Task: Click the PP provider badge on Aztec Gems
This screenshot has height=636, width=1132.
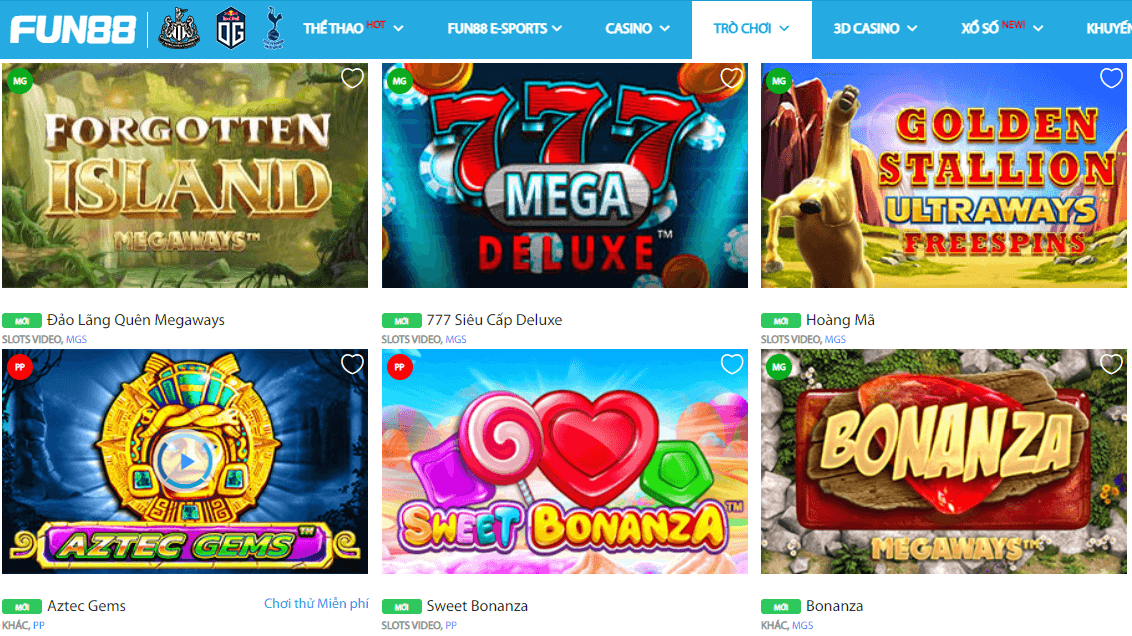Action: point(19,367)
